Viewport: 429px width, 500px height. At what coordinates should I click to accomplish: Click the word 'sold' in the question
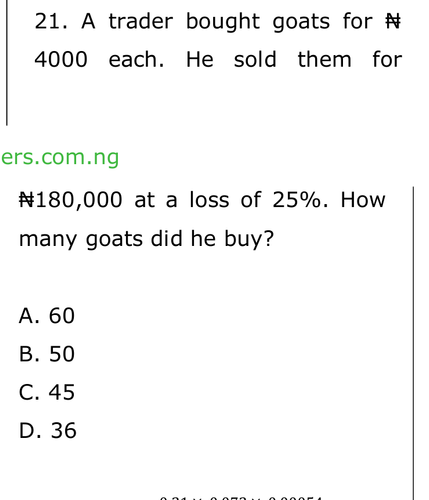tap(255, 60)
